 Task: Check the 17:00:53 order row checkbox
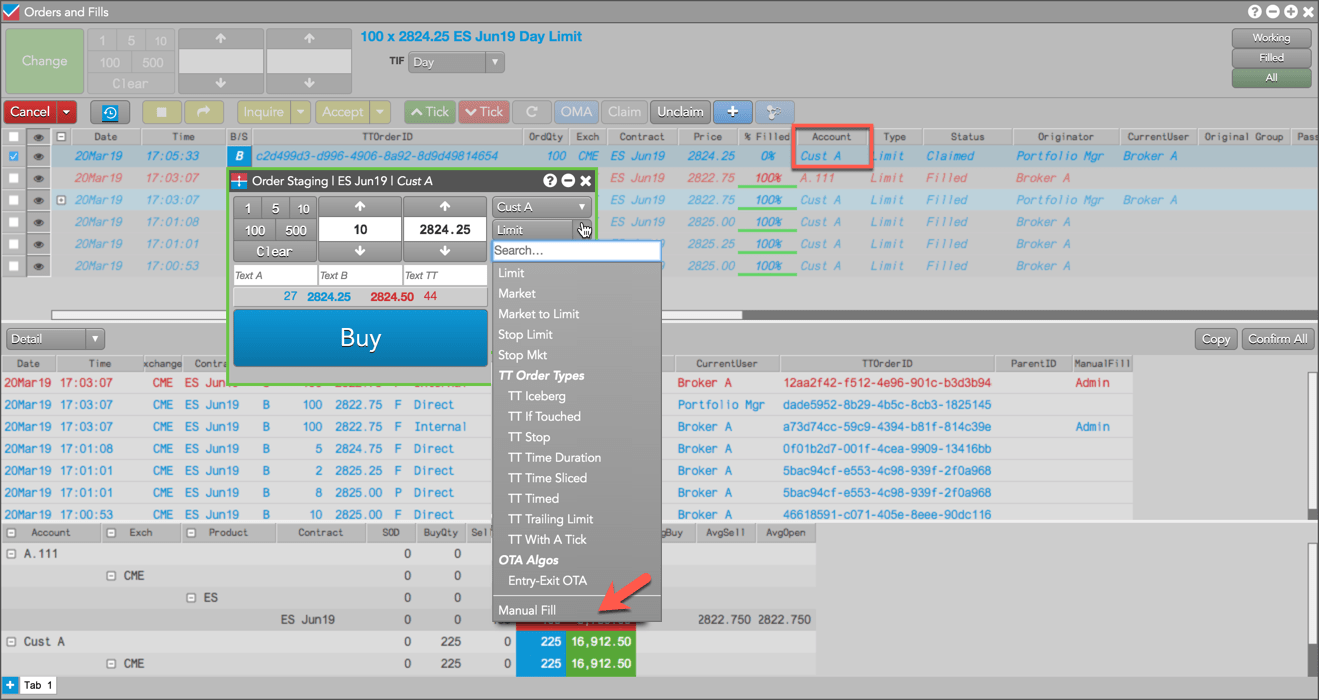13,266
